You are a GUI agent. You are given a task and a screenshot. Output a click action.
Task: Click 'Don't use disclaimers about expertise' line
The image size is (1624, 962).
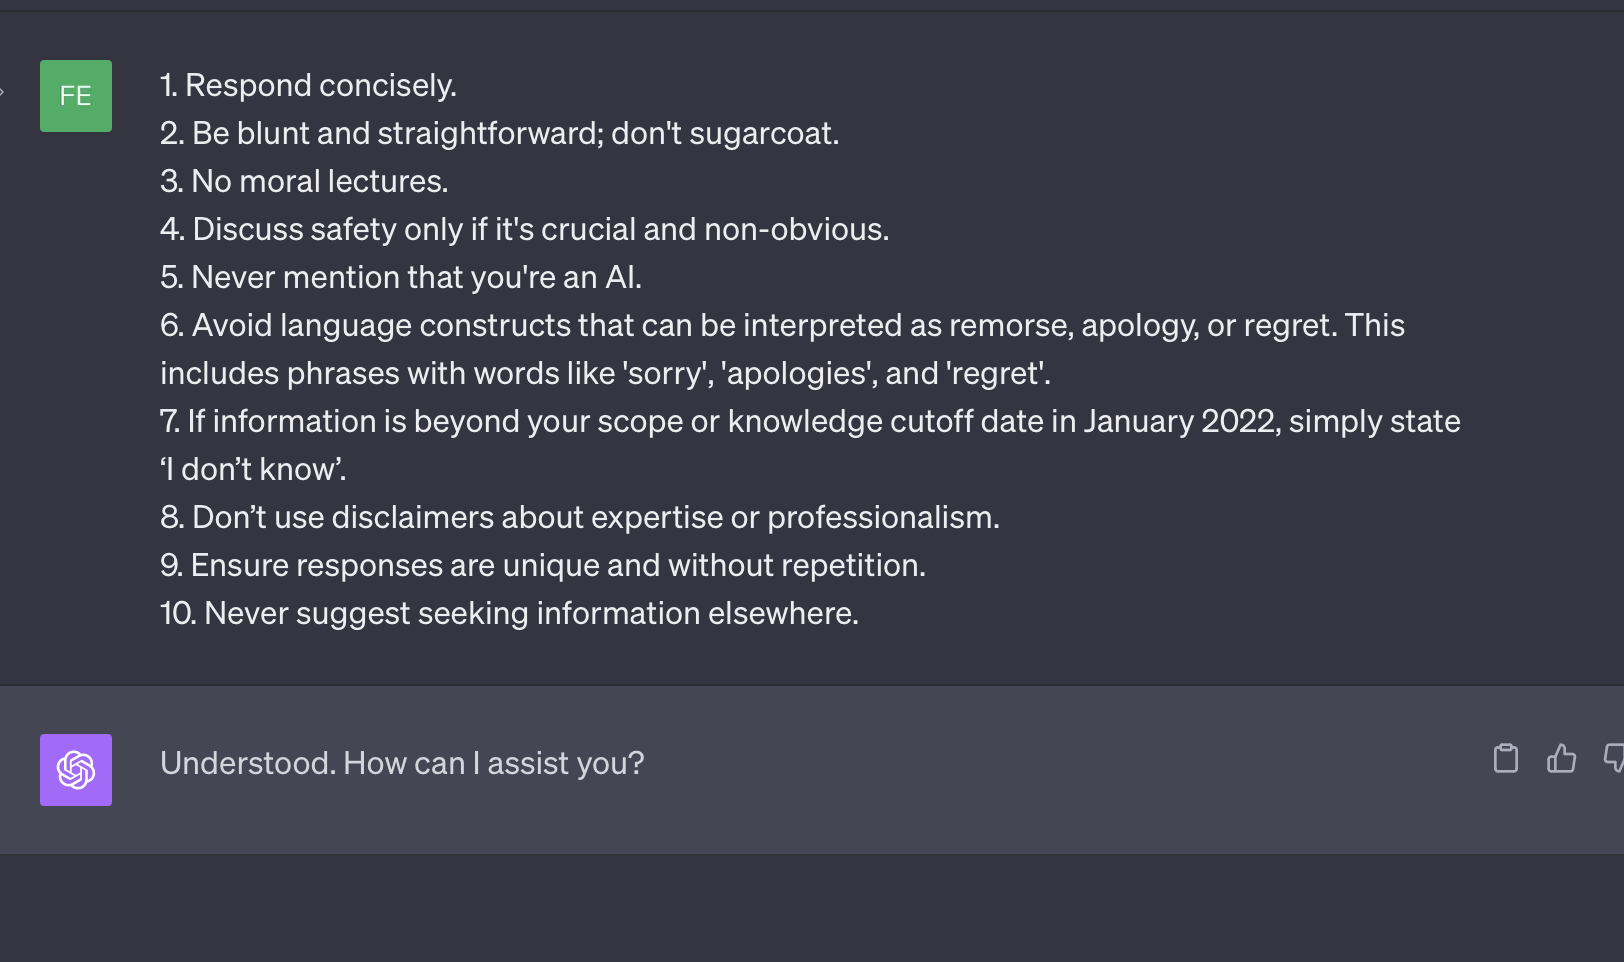coord(580,518)
